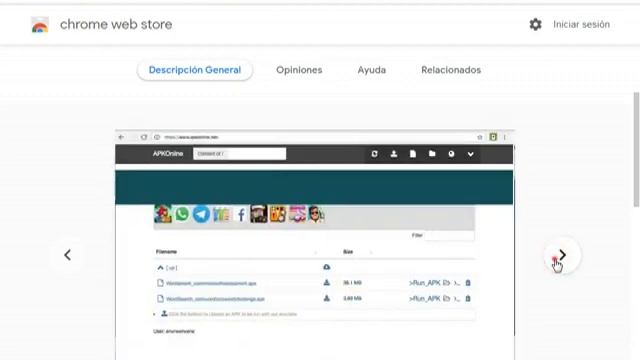Click the folder icon in APKOnline toolbar
640x360 pixels.
pyautogui.click(x=432, y=154)
